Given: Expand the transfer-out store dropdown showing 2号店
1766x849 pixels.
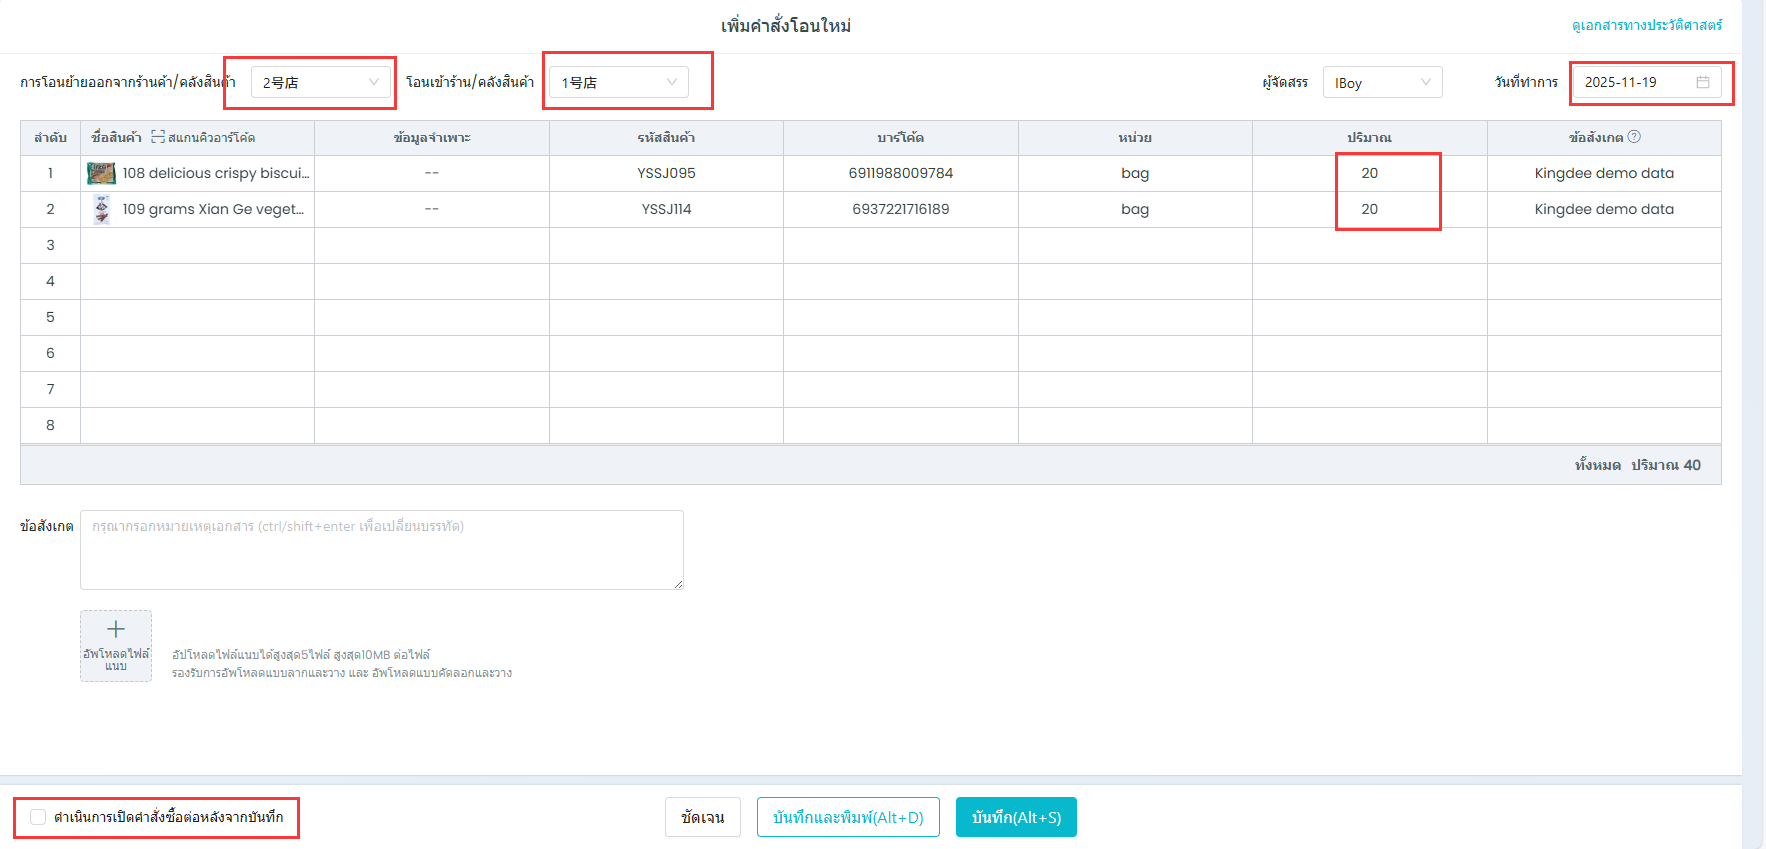Looking at the screenshot, I should tap(320, 82).
